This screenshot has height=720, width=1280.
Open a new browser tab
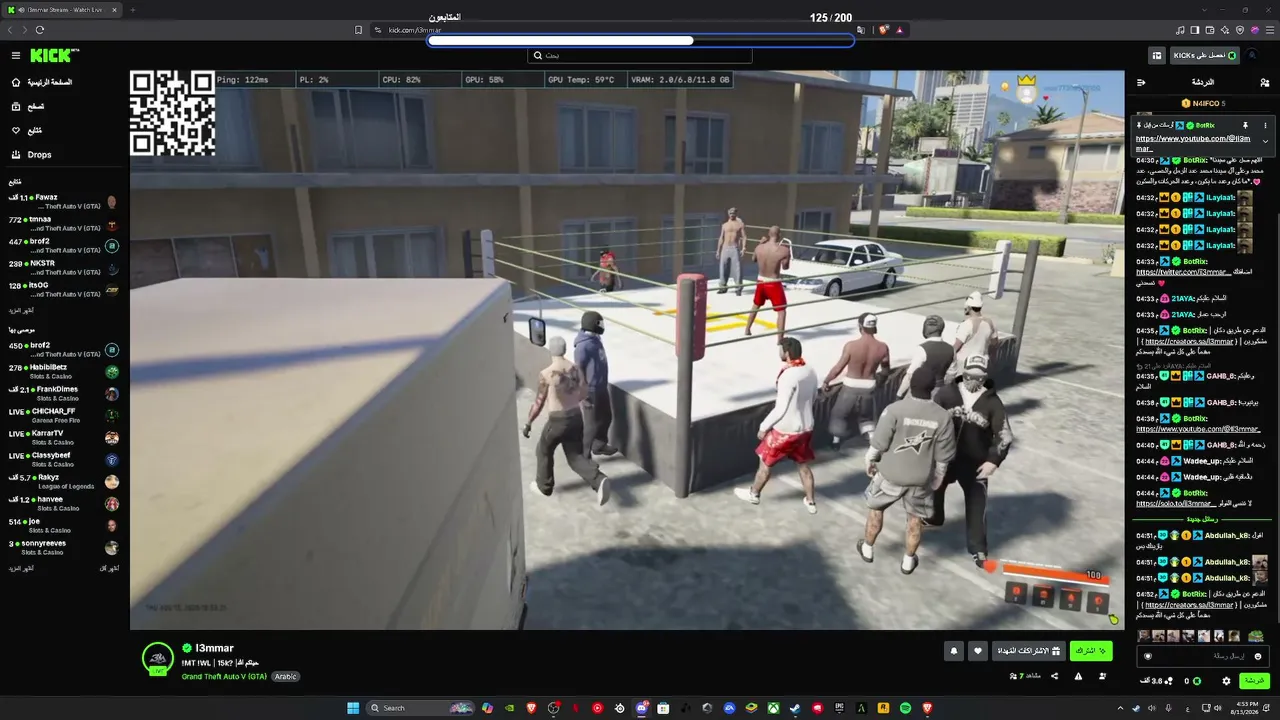(x=132, y=10)
